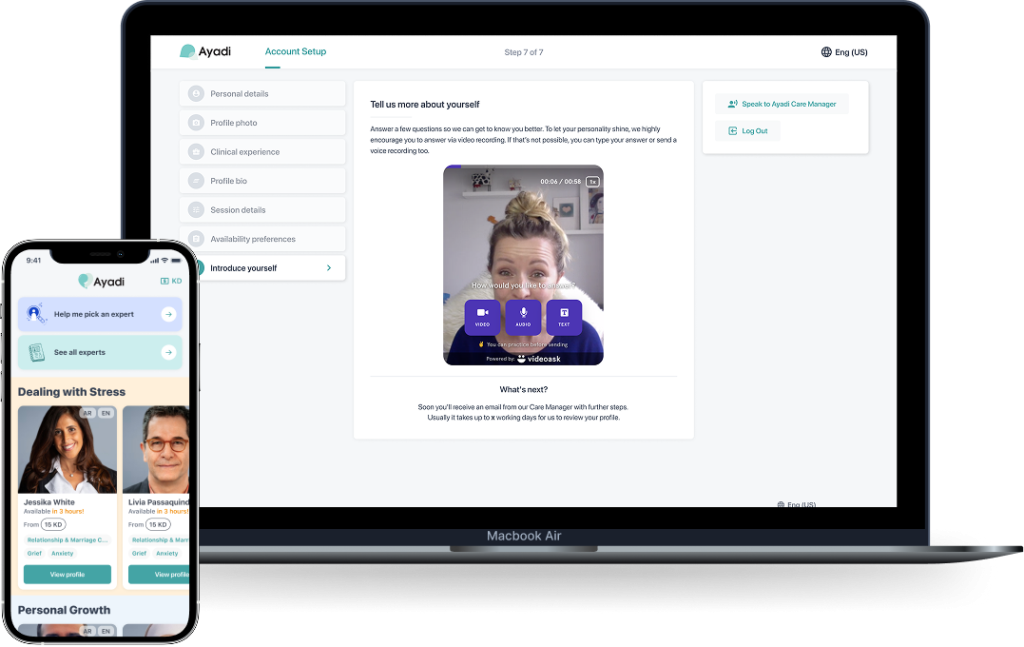
Task: Tap the arrow on See all experts
Action: pos(168,352)
